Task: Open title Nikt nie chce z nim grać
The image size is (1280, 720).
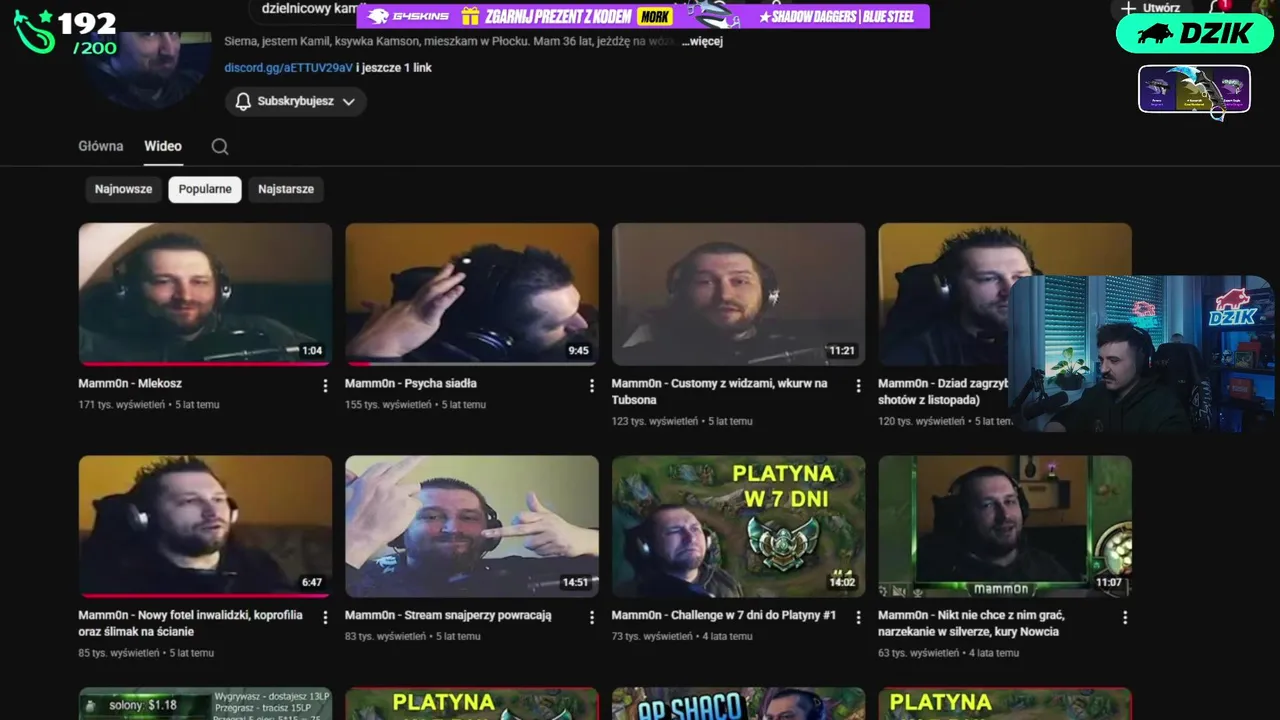Action: [971, 623]
